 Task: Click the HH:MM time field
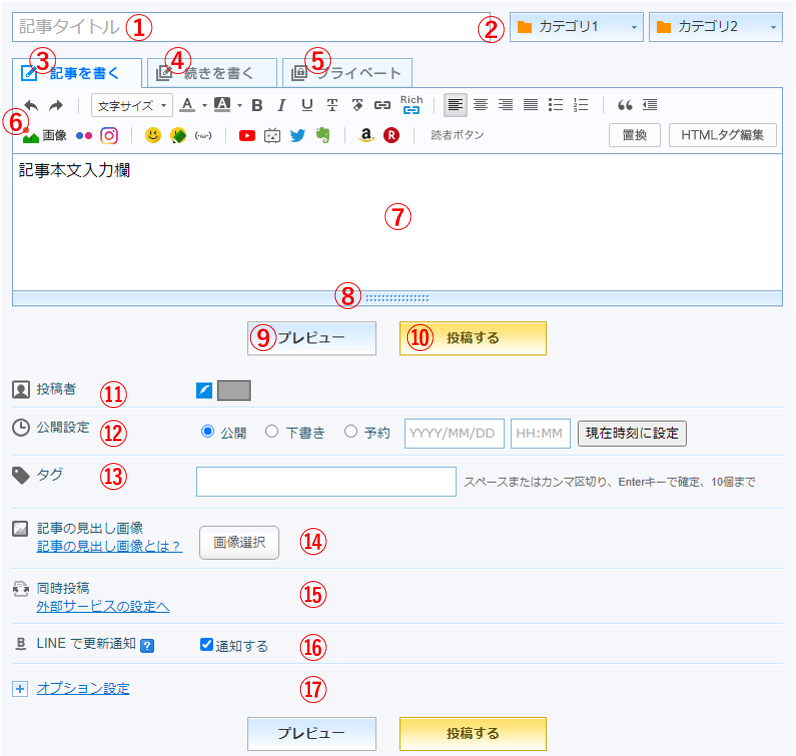pyautogui.click(x=541, y=433)
